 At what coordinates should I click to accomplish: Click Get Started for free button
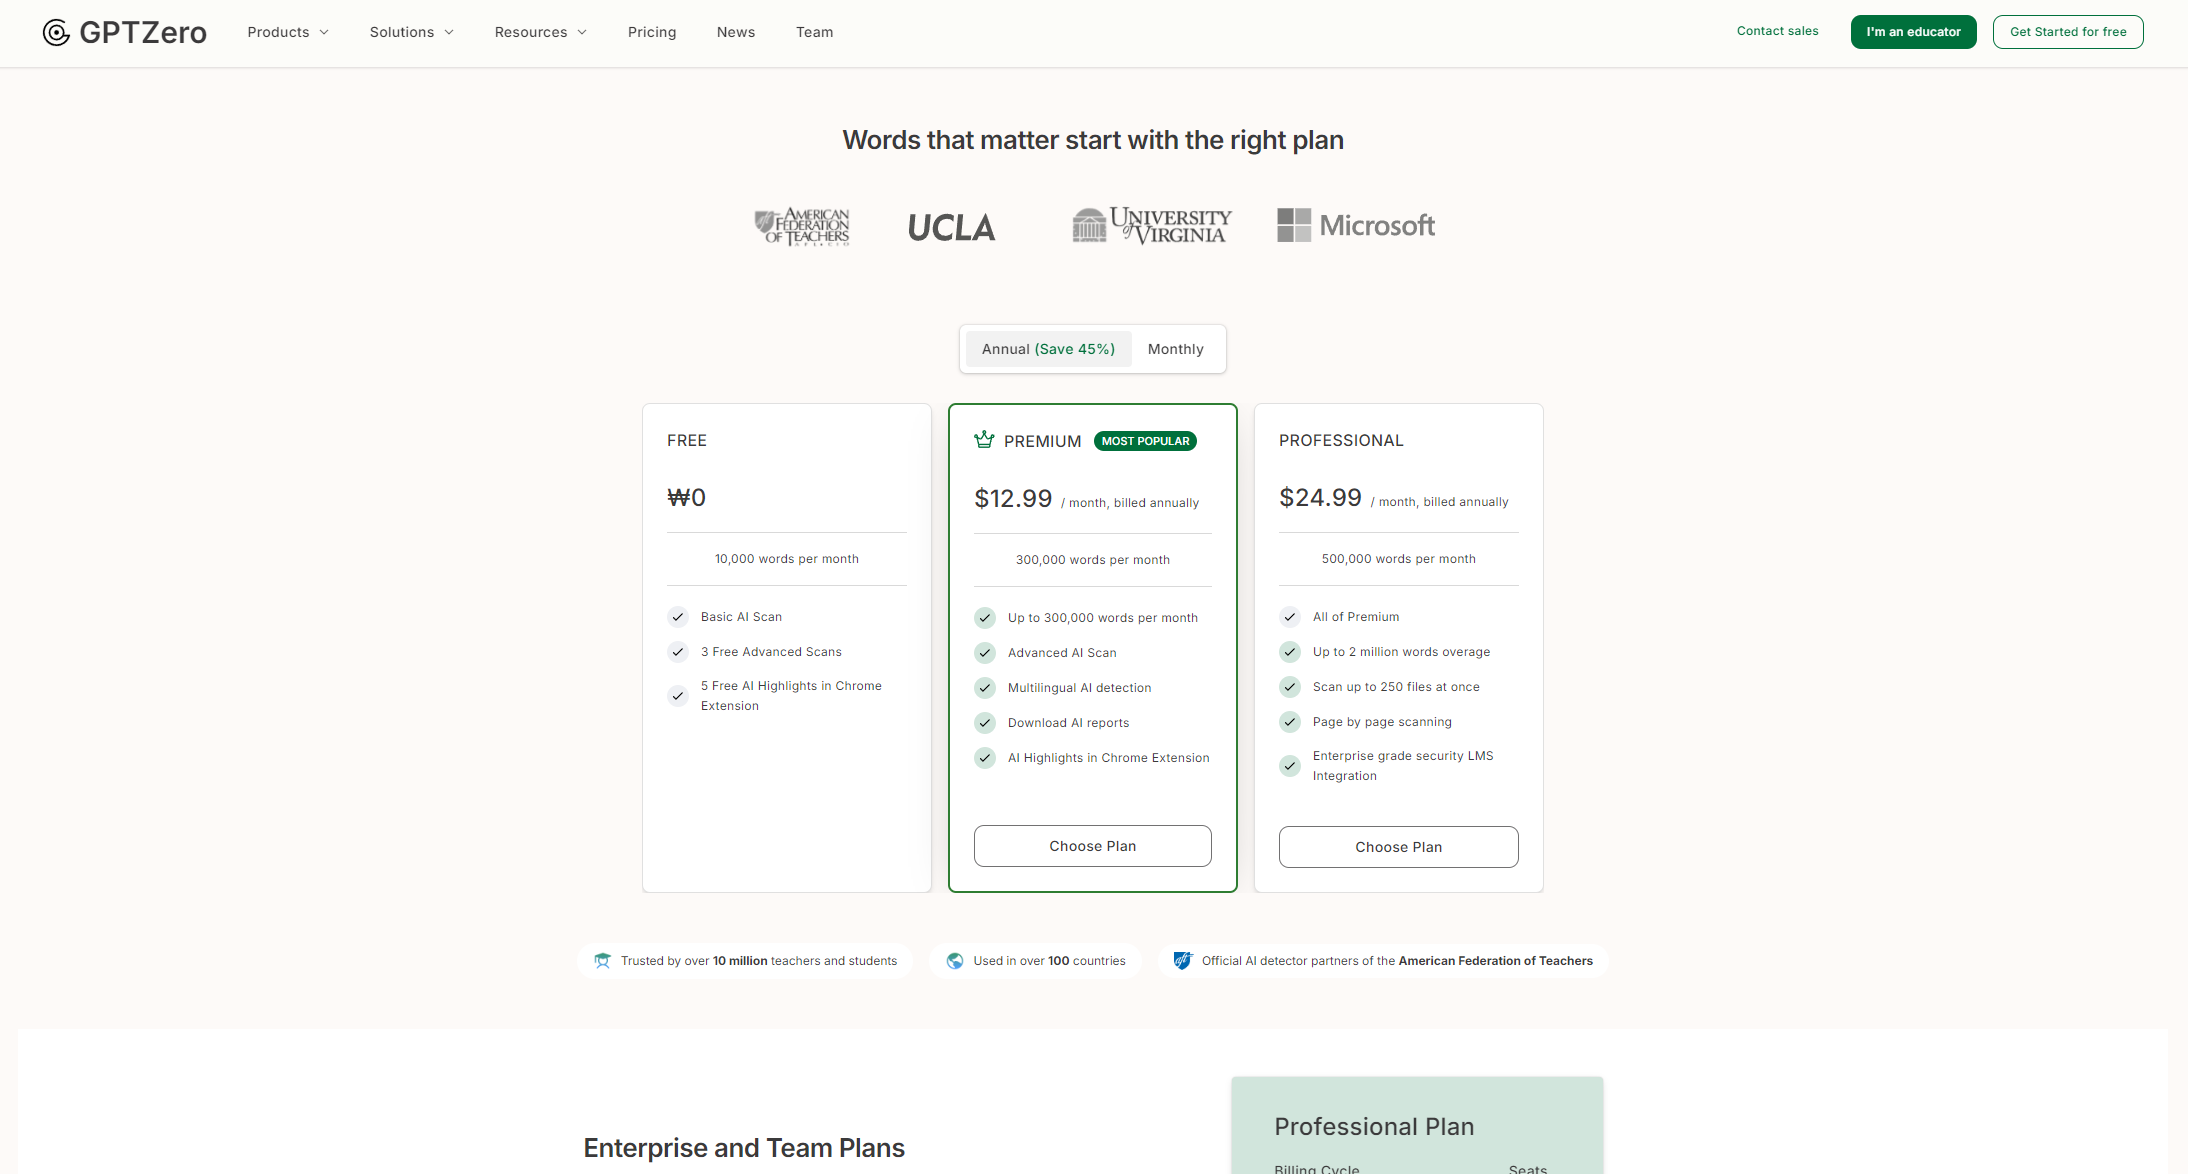tap(2068, 32)
